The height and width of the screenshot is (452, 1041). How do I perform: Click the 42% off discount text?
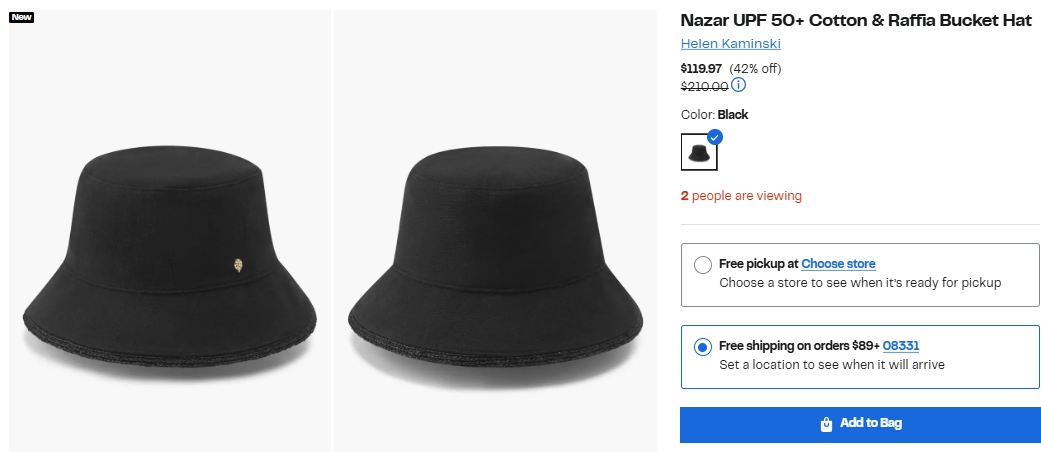coord(755,68)
